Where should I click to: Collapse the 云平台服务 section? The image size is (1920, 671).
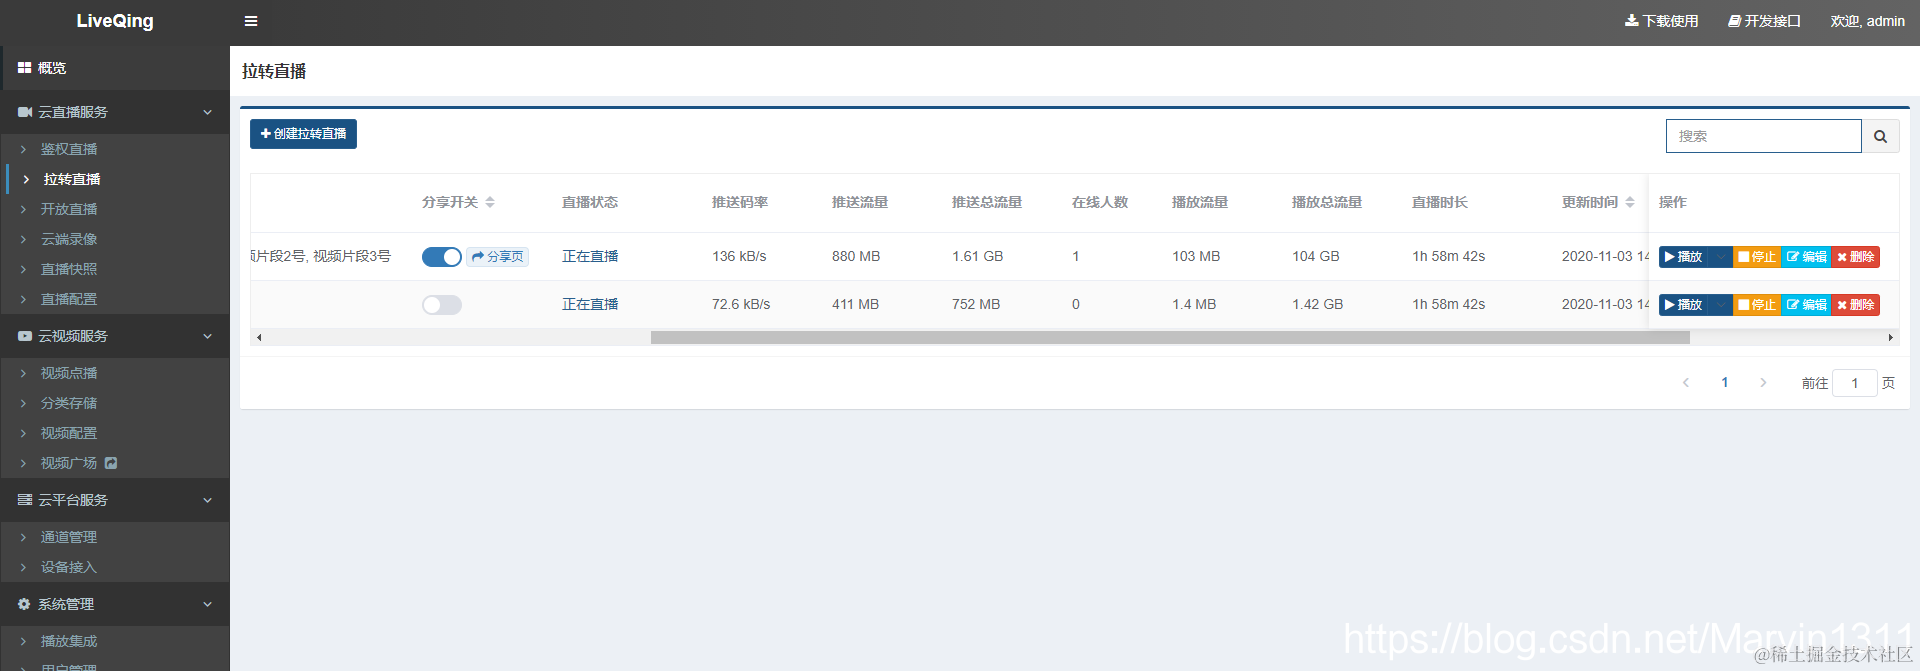[115, 500]
